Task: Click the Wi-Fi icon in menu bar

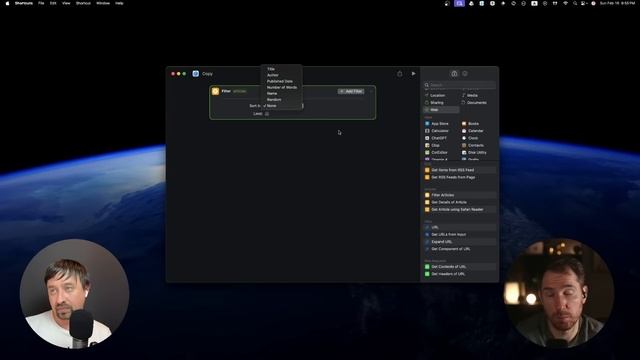Action: point(565,3)
